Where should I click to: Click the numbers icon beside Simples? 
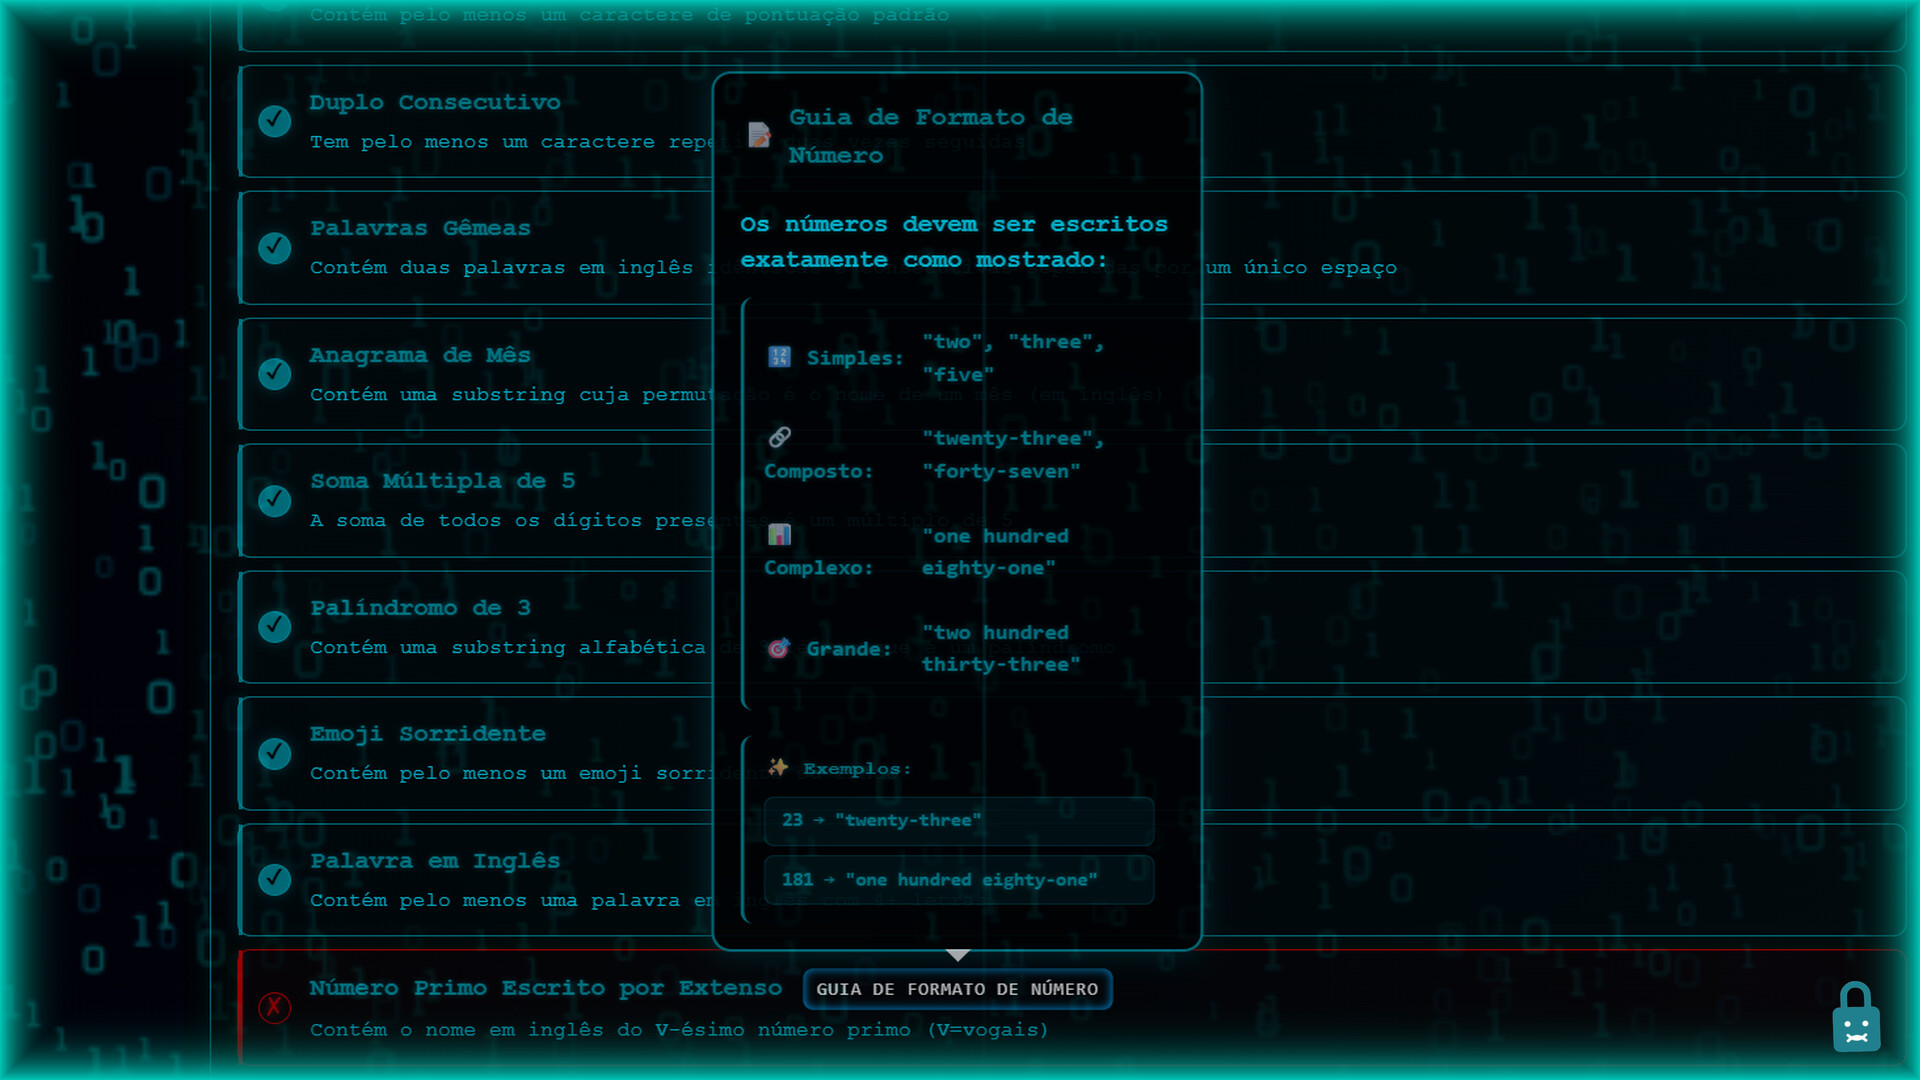779,357
